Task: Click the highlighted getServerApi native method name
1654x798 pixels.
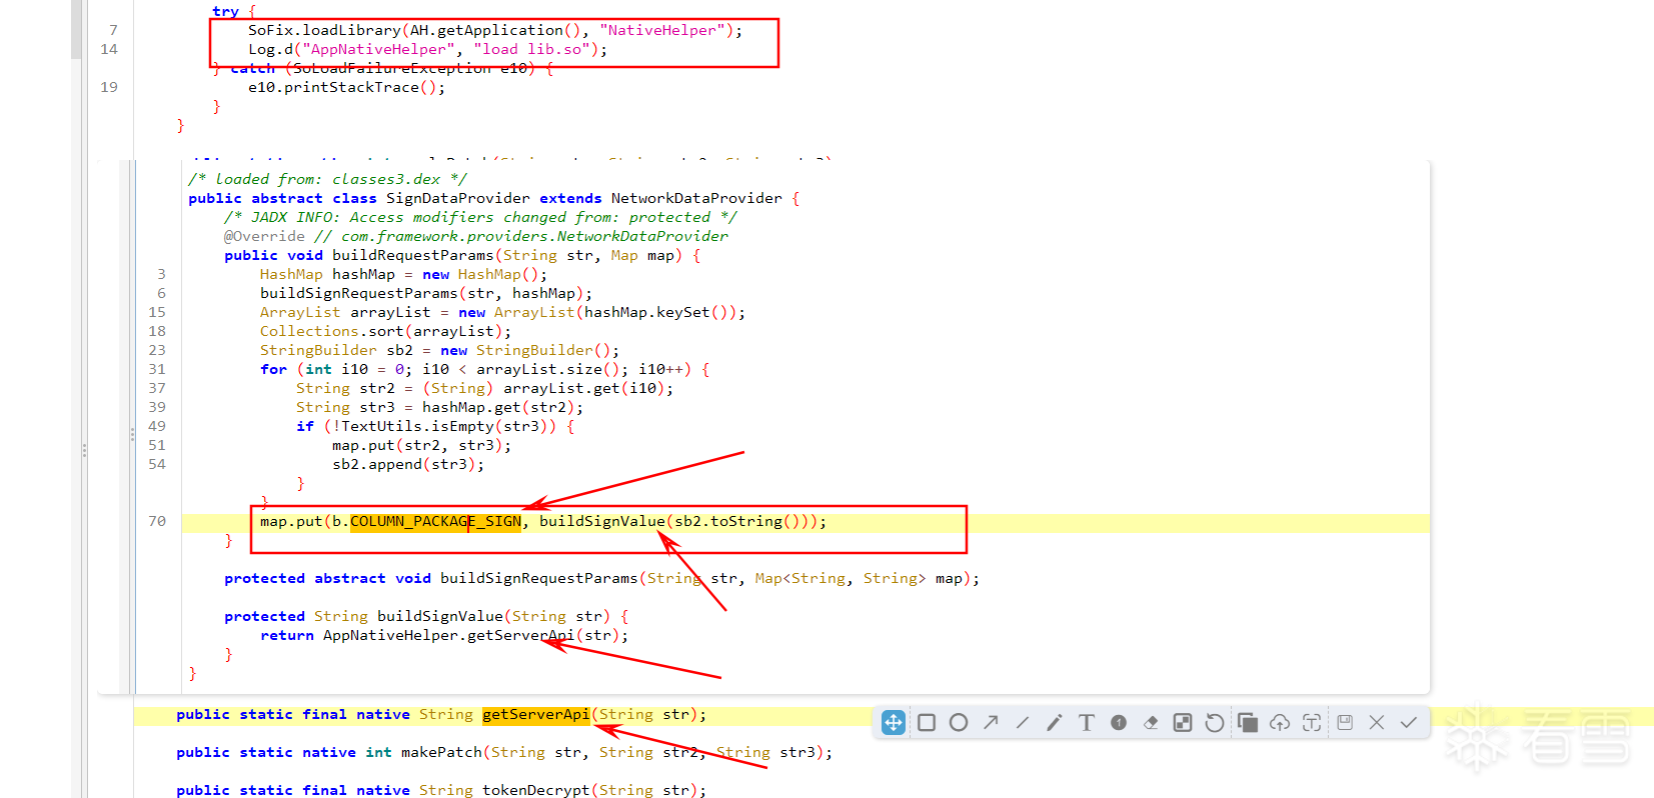Action: point(536,714)
